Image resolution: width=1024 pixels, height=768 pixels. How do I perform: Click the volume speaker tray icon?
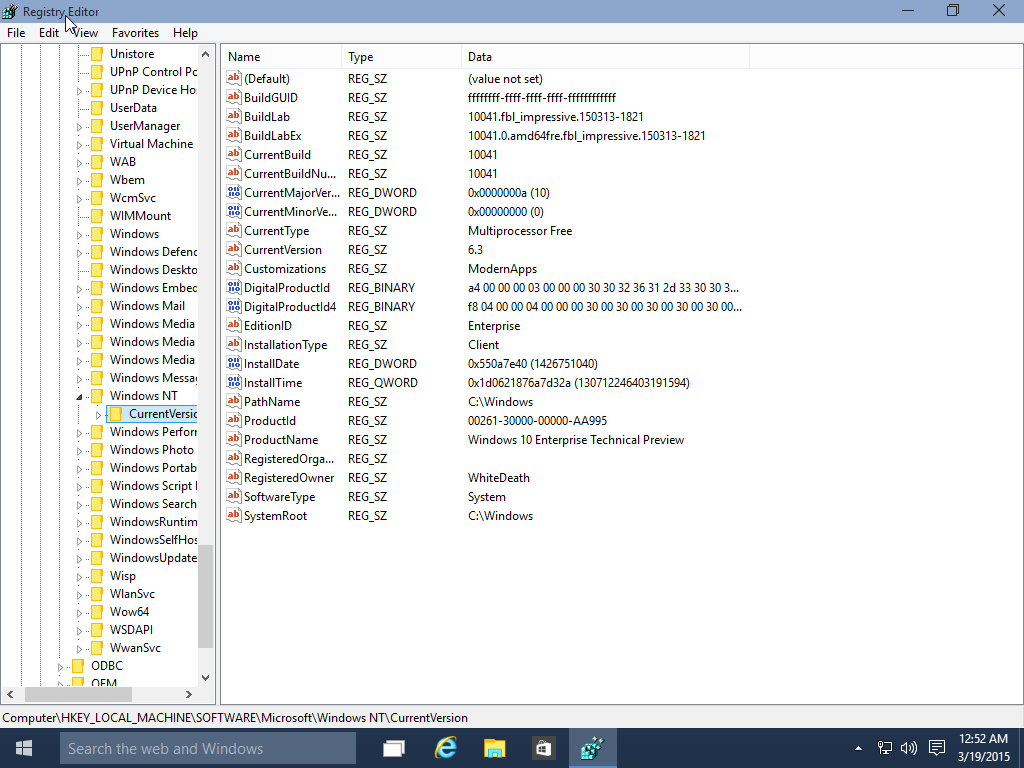click(x=908, y=748)
